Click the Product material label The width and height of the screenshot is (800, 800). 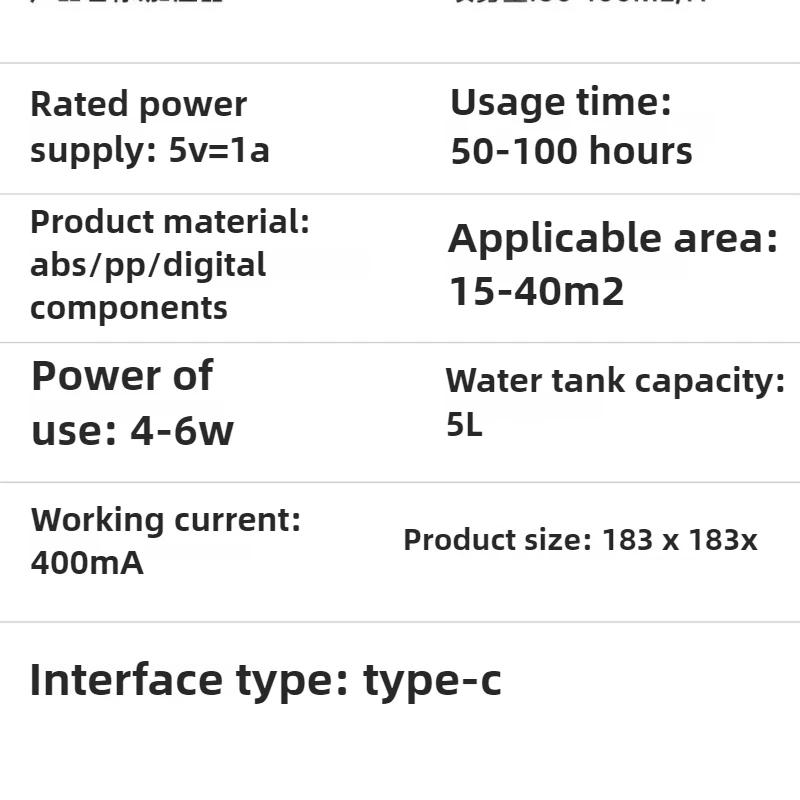point(170,221)
